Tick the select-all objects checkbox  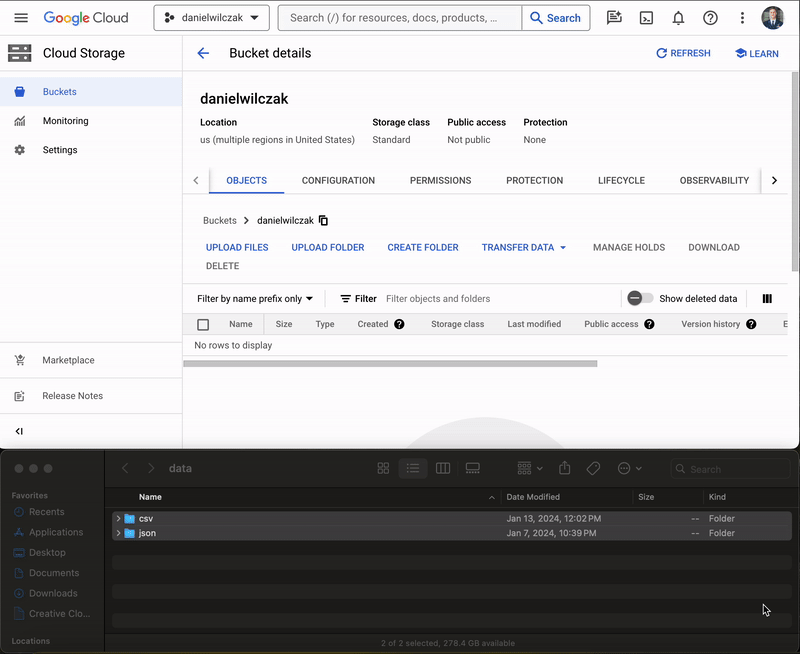[x=203, y=324]
